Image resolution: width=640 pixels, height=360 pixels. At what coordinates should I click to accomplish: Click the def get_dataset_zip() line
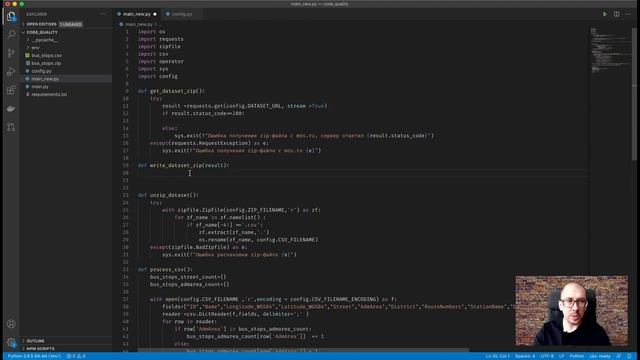171,91
